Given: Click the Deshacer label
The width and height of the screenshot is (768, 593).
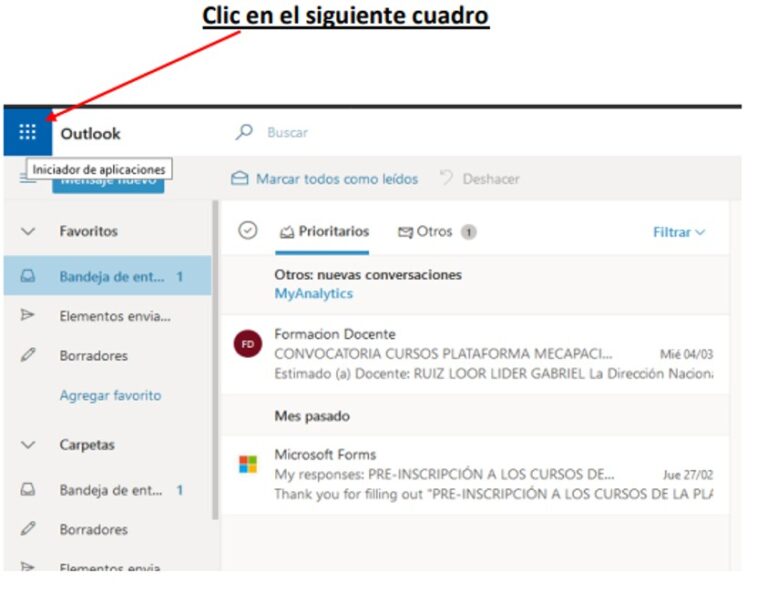Looking at the screenshot, I should (491, 179).
